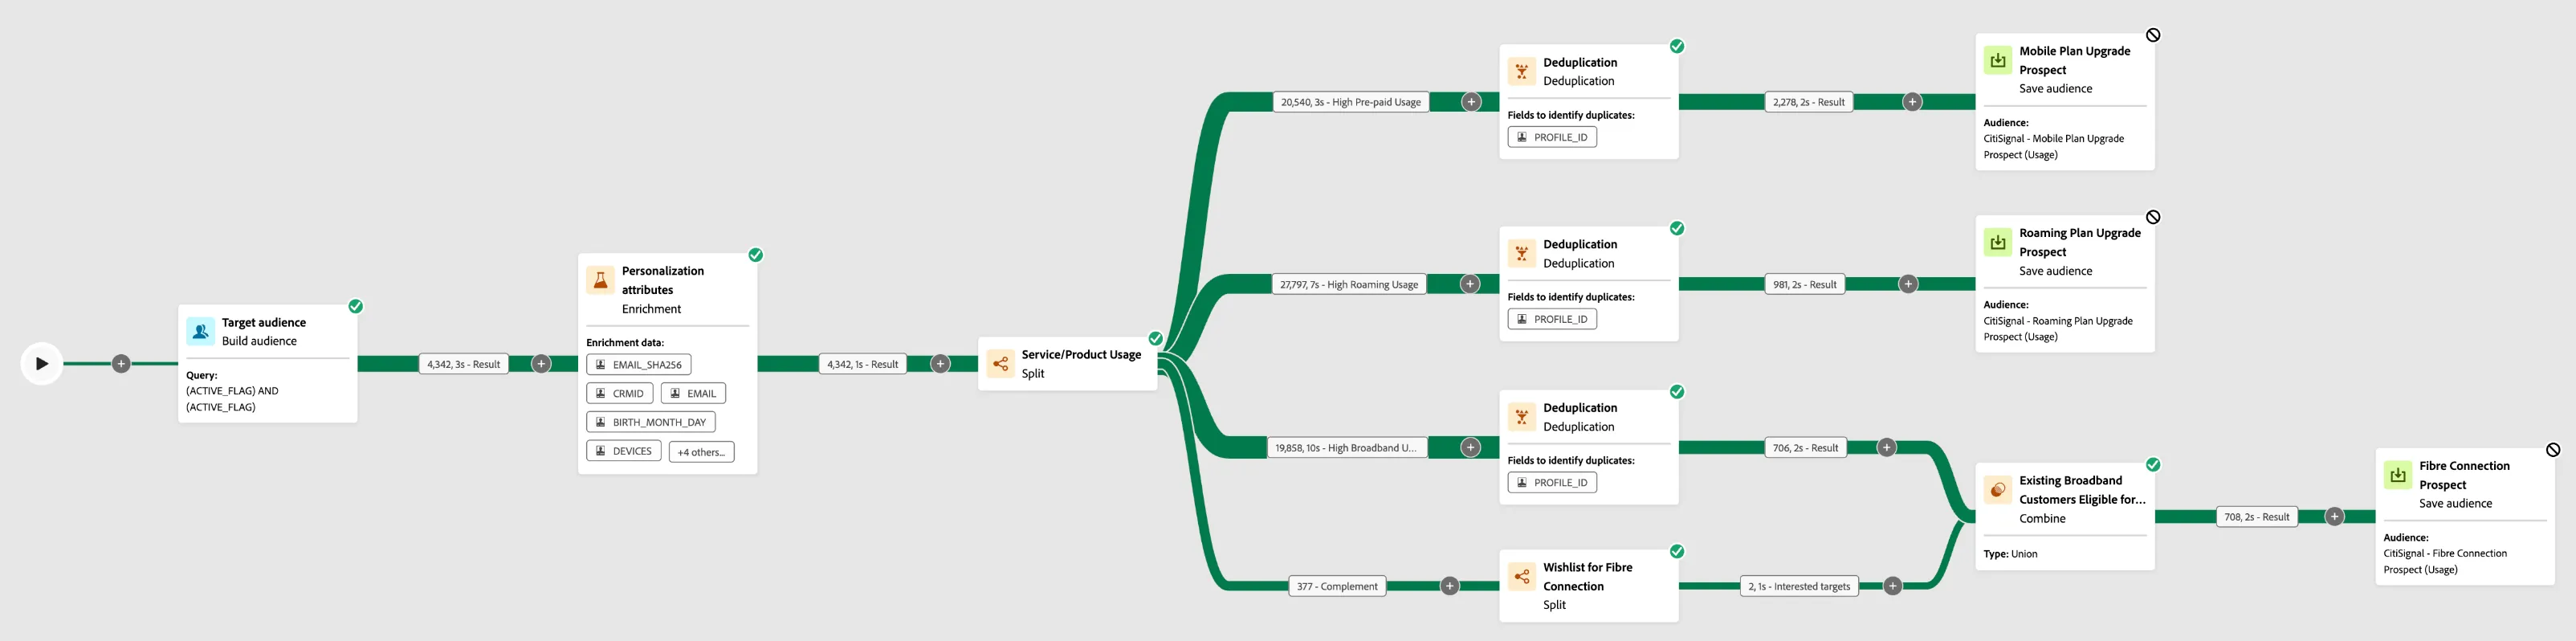2576x641 pixels.
Task: Select the Mobile Plan Upgrade Prospect save icon
Action: coord(1997,60)
